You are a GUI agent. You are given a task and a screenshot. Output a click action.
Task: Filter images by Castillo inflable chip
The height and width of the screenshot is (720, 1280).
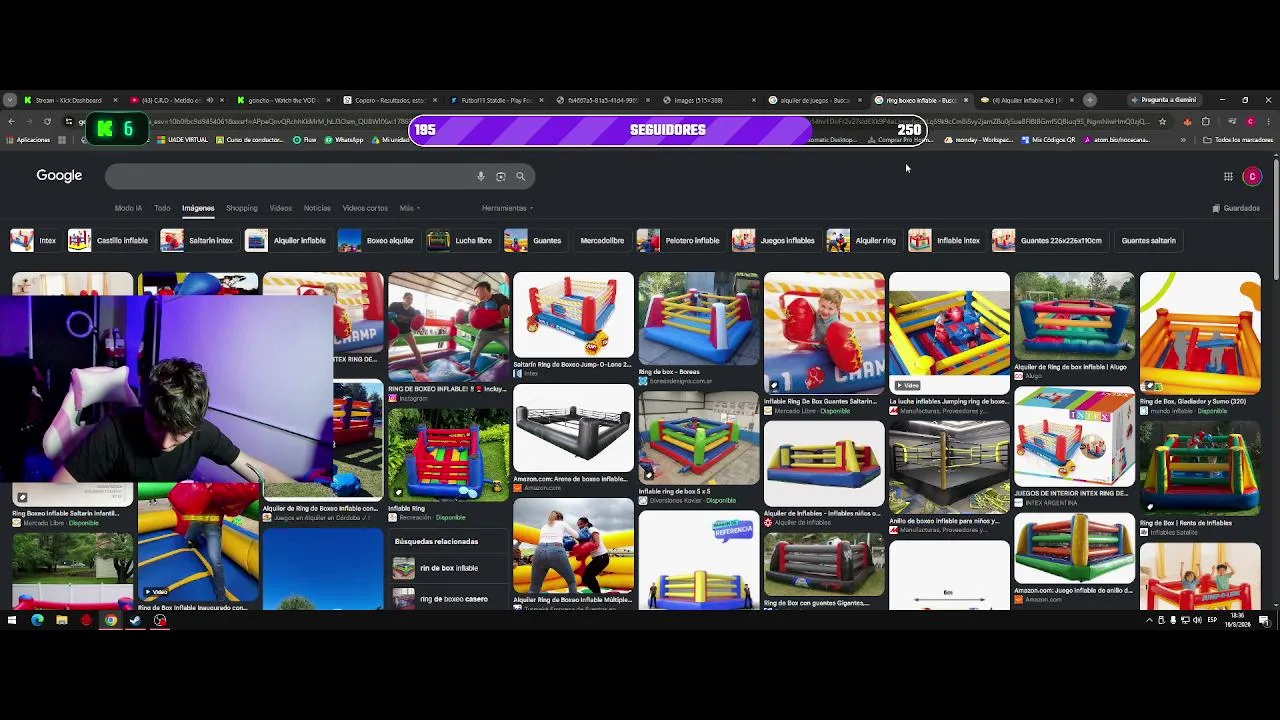[109, 240]
